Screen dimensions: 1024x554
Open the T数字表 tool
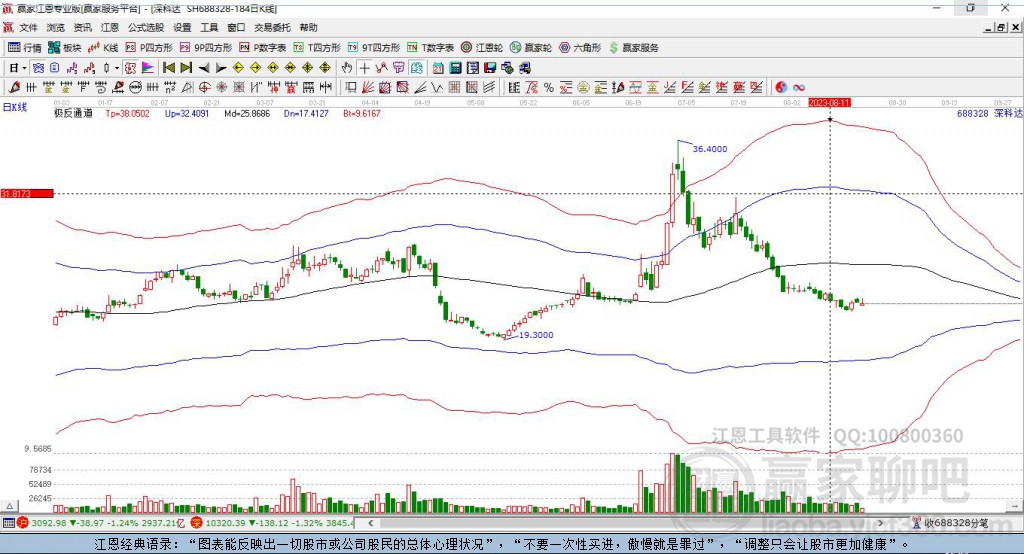(x=430, y=48)
